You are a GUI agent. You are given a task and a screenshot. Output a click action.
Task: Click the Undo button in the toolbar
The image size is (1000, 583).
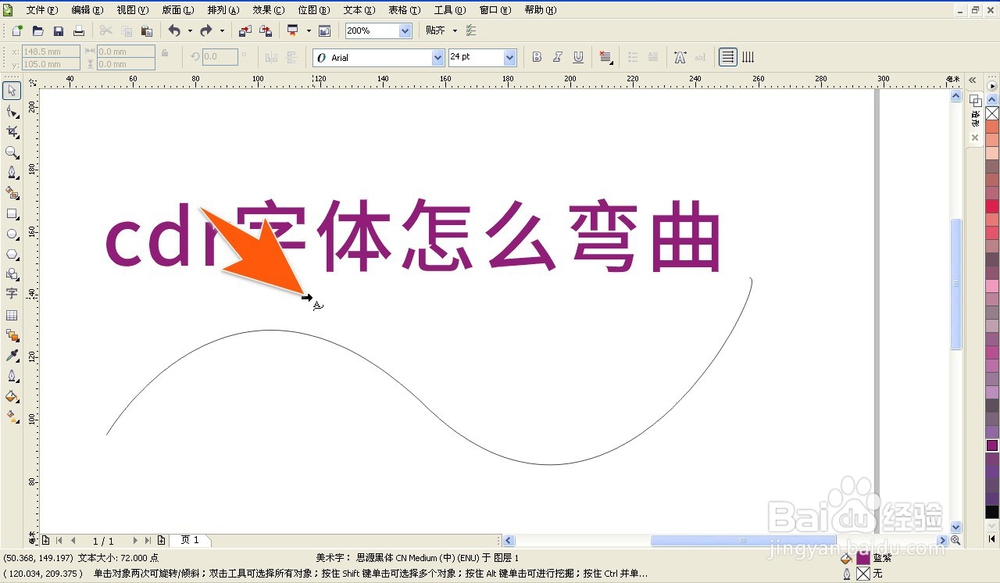[x=175, y=31]
